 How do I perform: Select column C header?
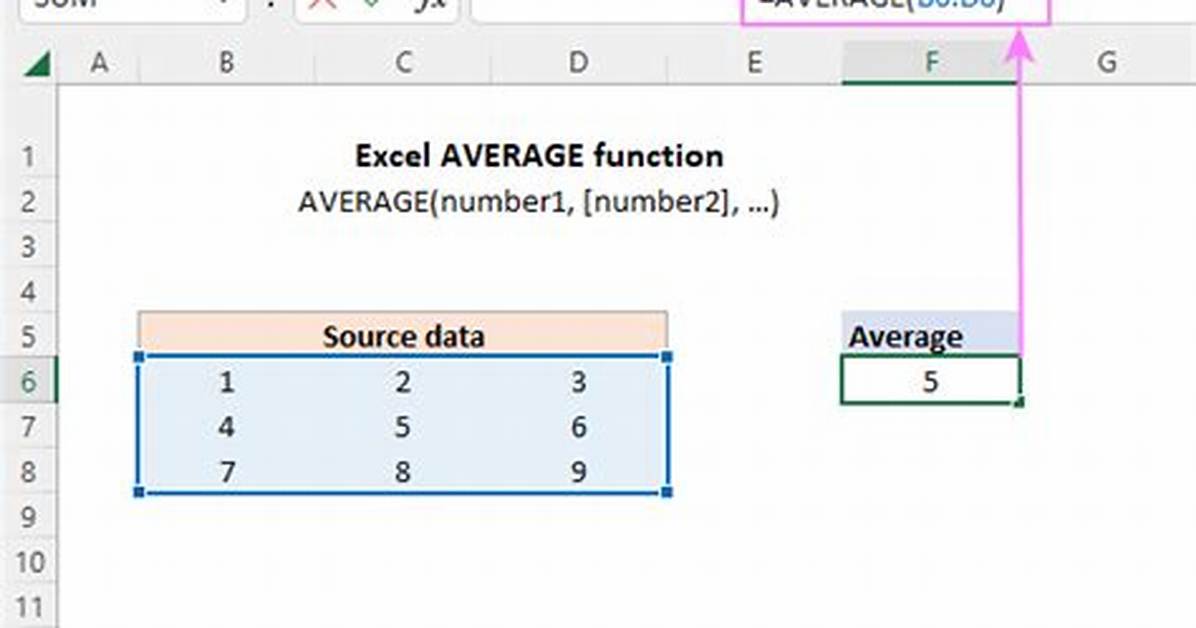pos(403,63)
